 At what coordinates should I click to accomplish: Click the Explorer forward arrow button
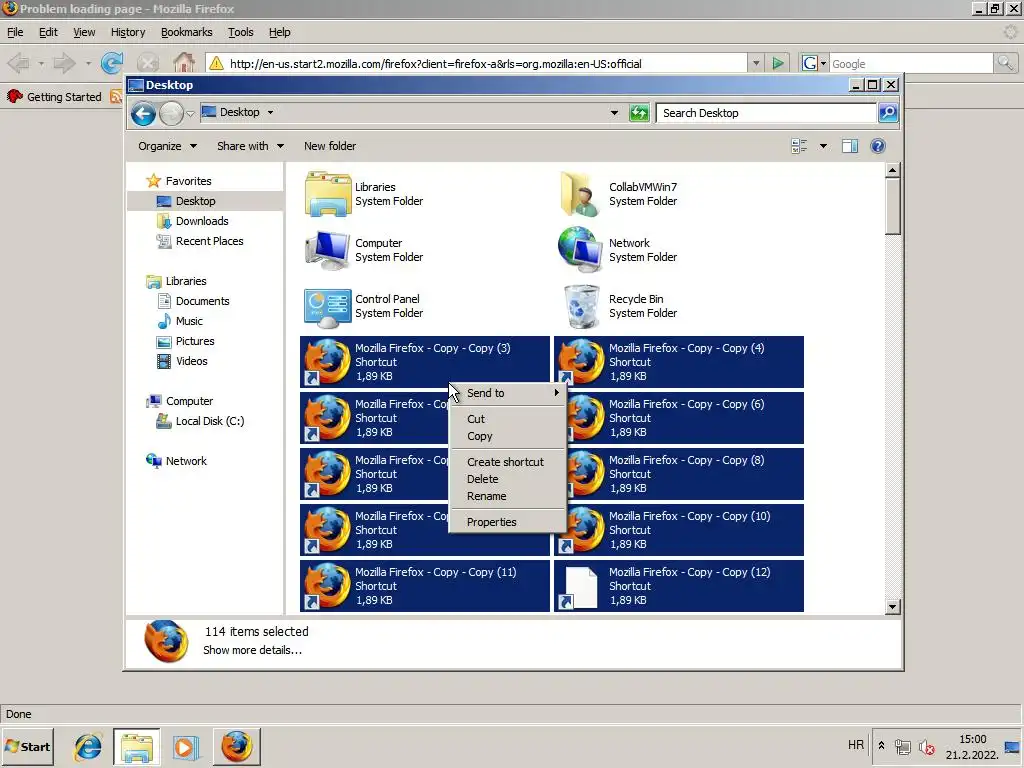point(172,114)
